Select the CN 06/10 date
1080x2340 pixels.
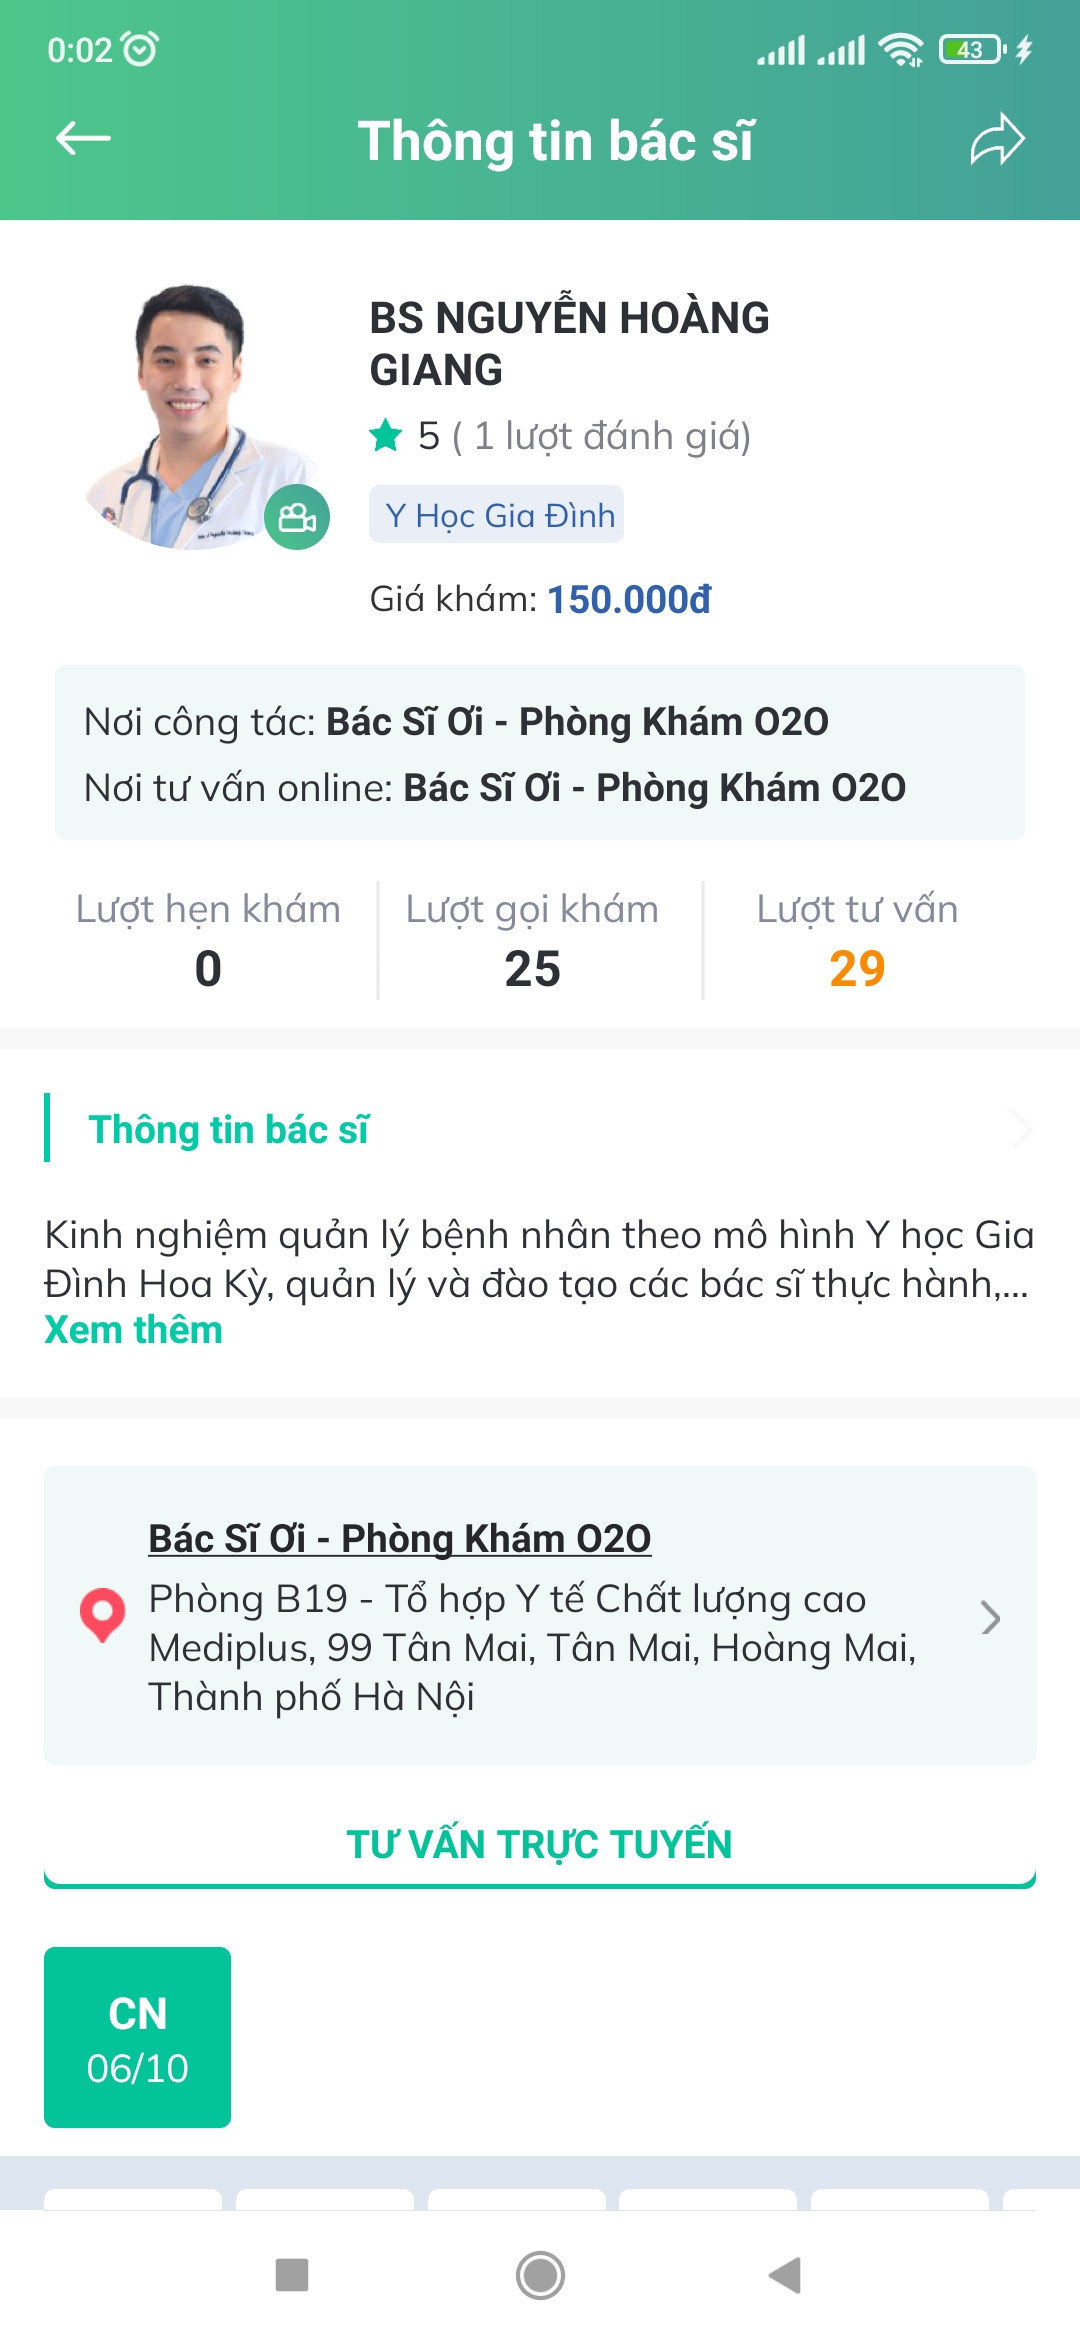137,2037
